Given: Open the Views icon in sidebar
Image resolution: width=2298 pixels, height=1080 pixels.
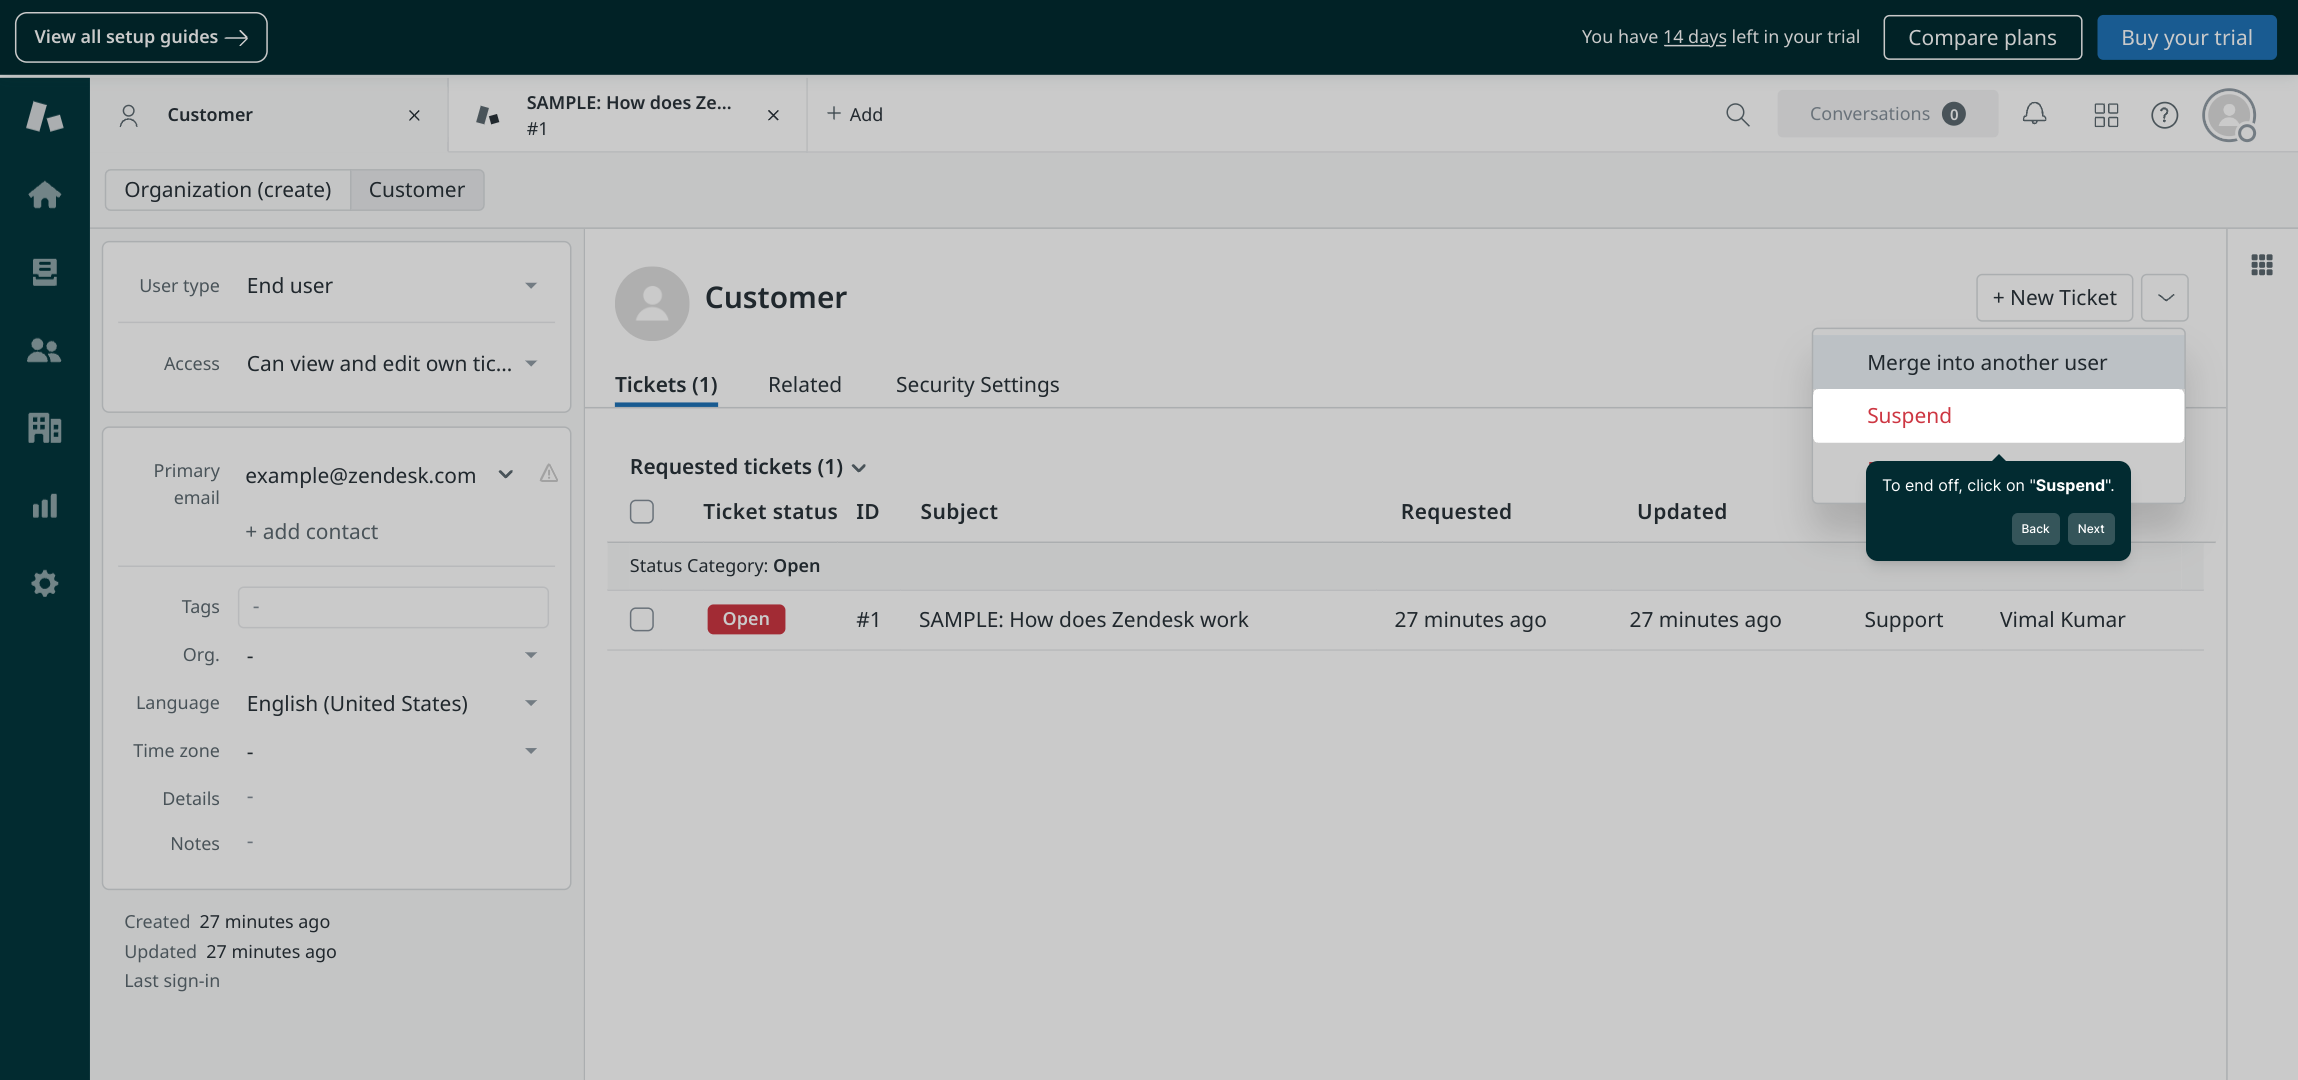Looking at the screenshot, I should click(44, 272).
